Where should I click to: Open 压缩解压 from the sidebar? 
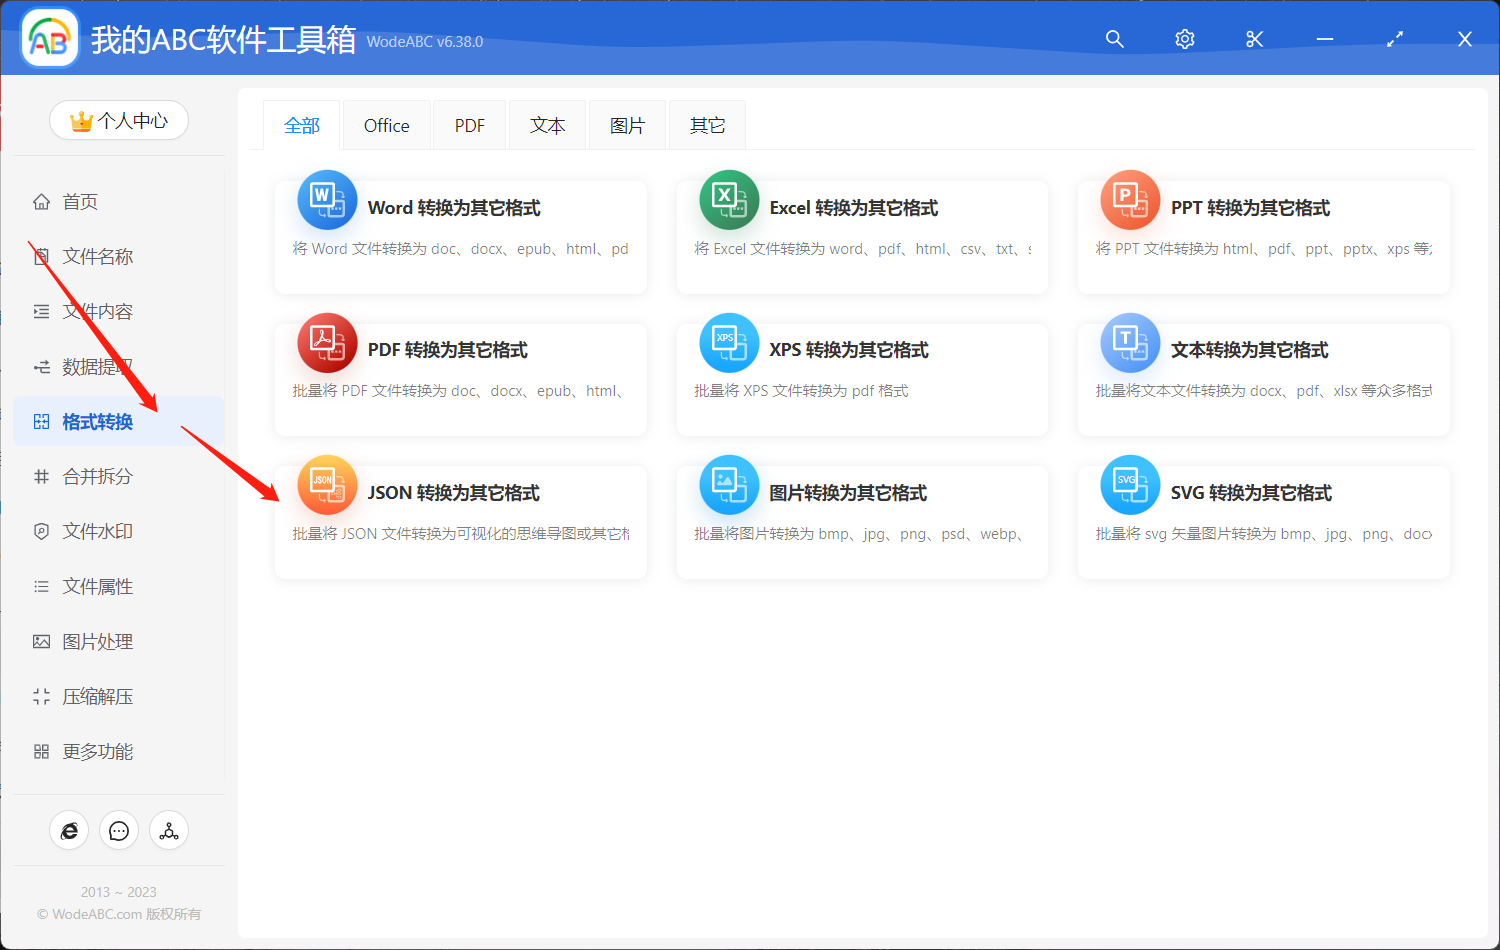(x=101, y=696)
